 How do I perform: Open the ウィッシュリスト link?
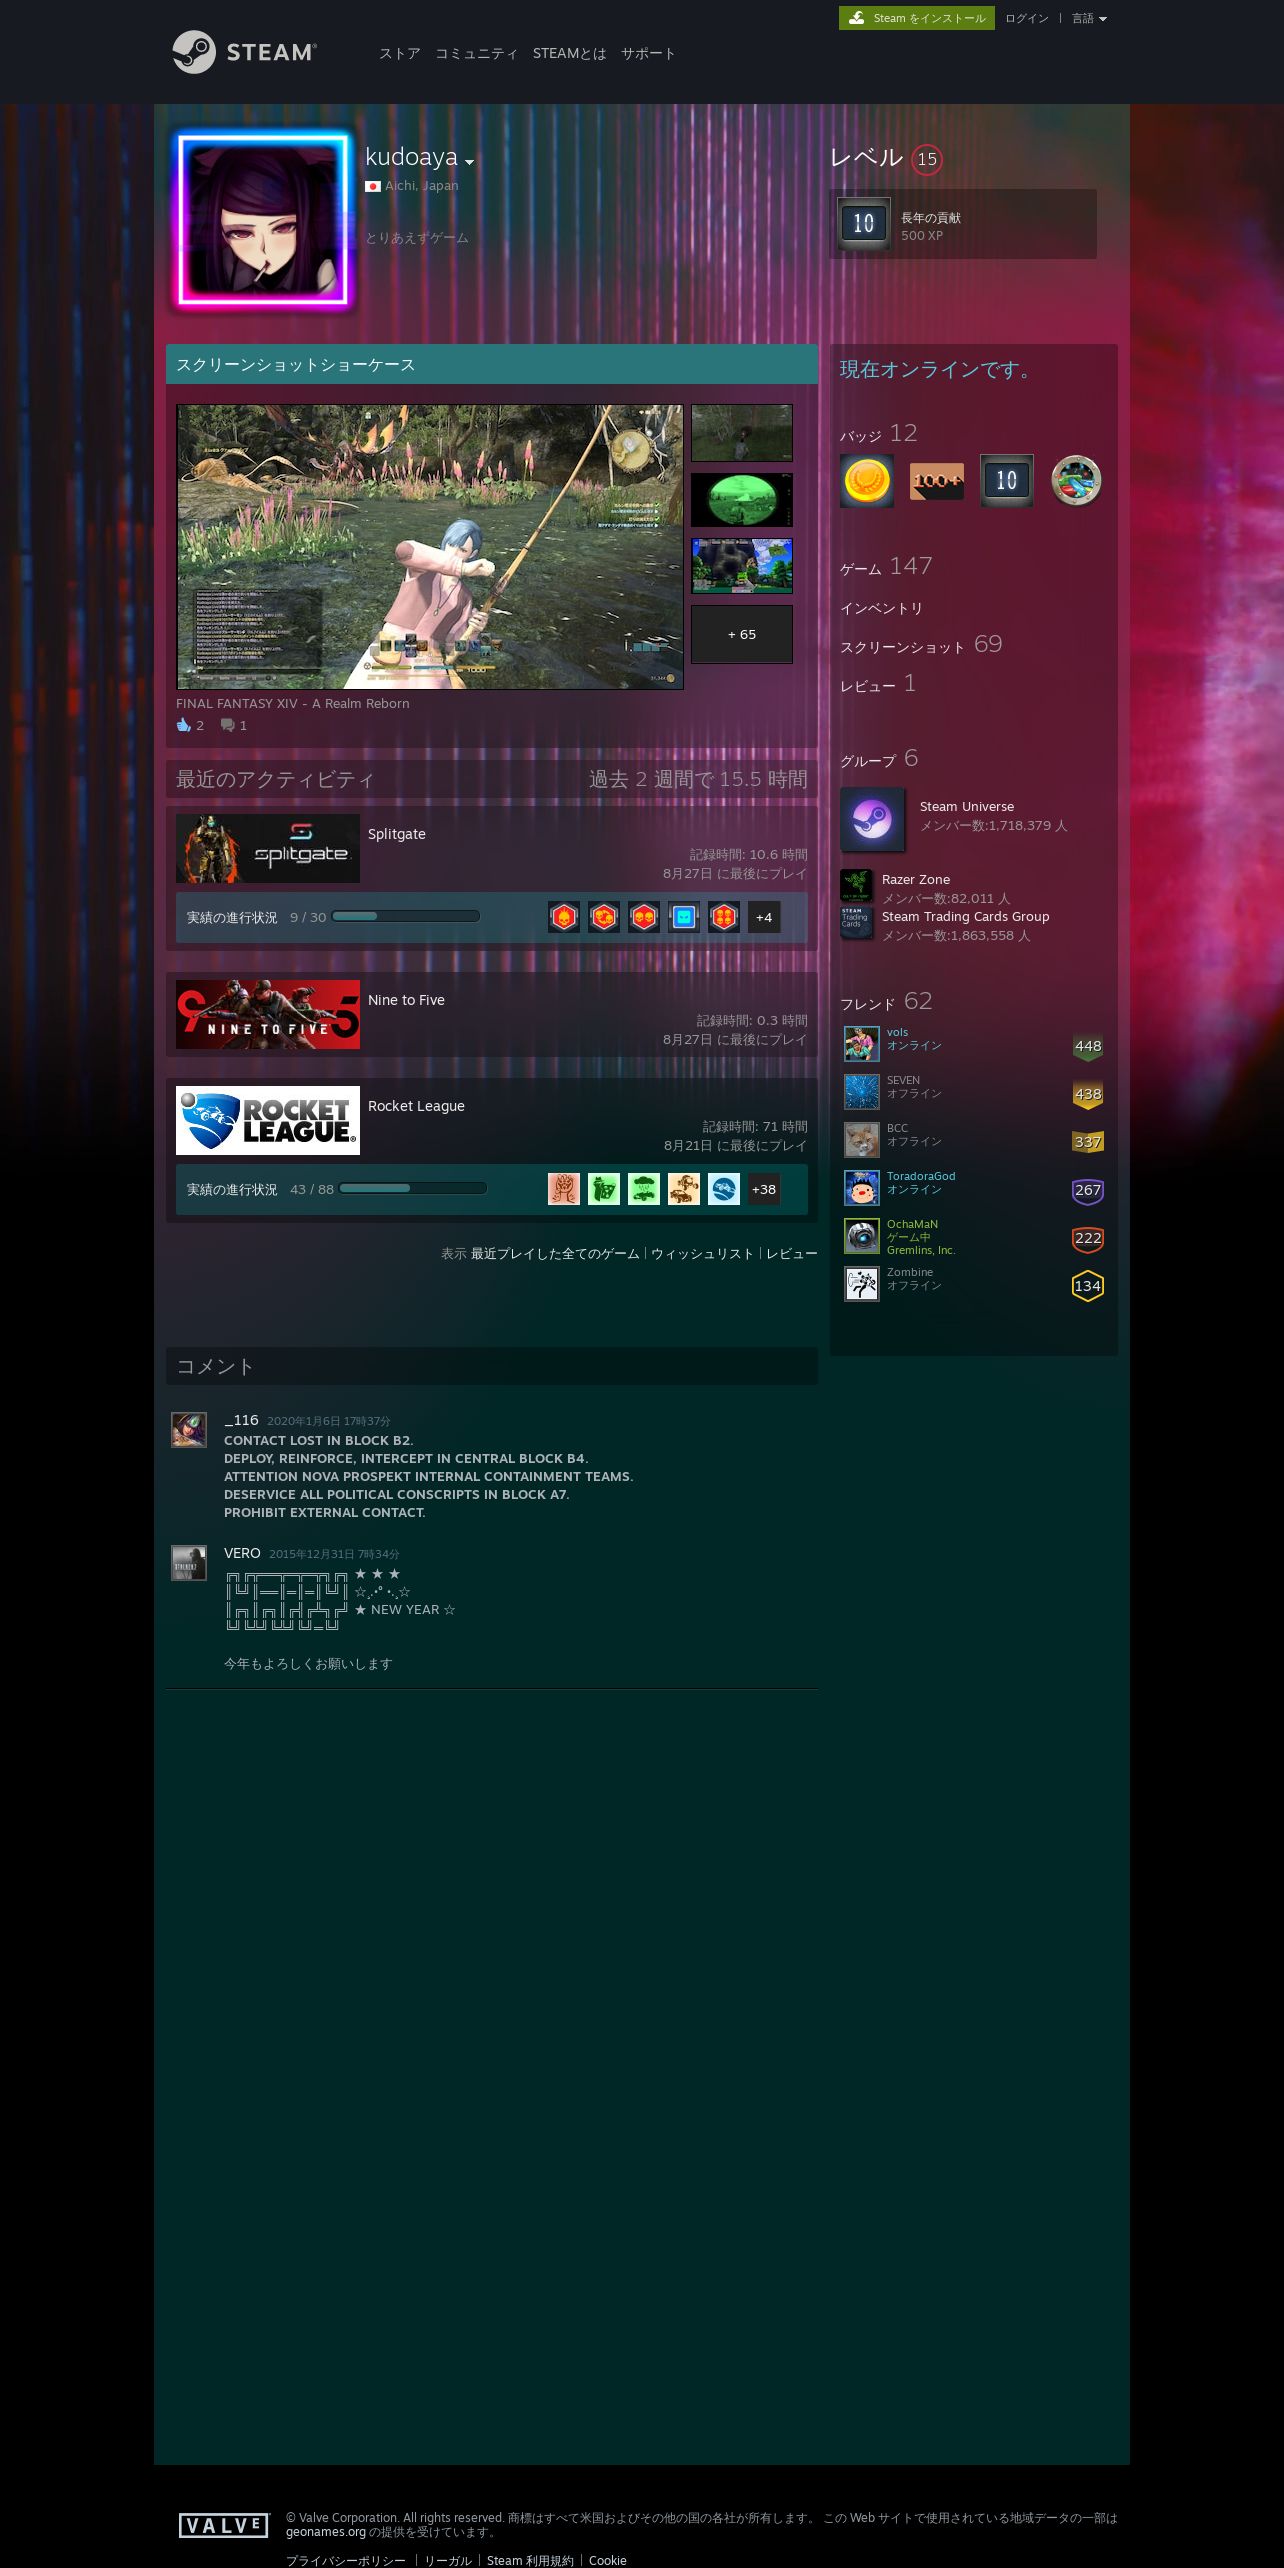703,1253
